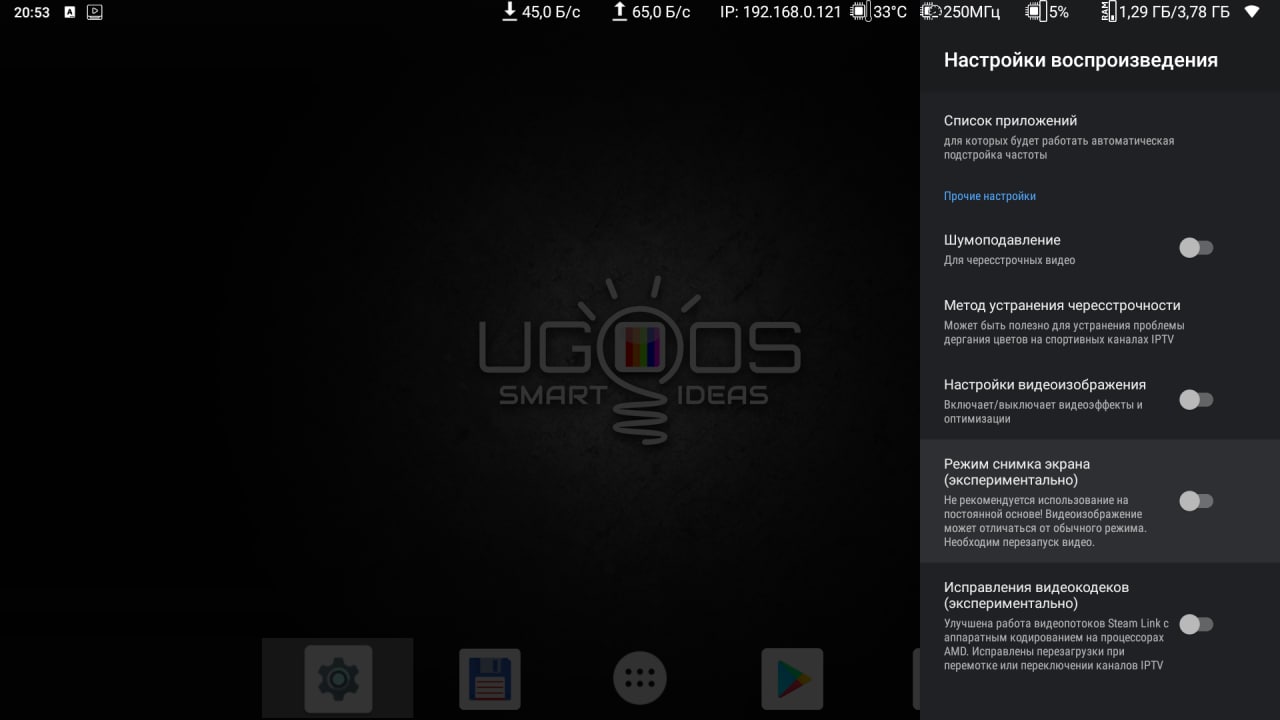The image size is (1280, 720).
Task: Tap the CPU frequency icon
Action: point(931,12)
